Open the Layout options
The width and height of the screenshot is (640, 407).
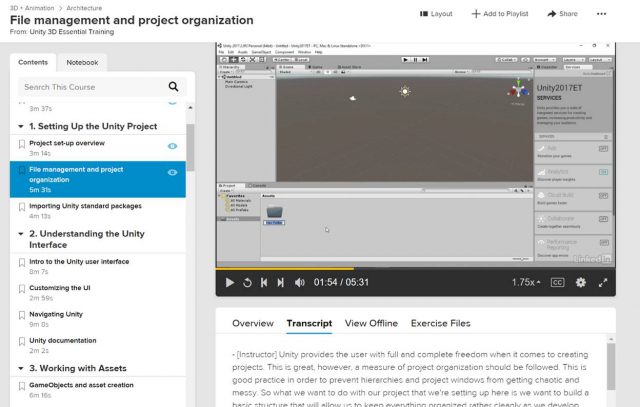pyautogui.click(x=436, y=14)
